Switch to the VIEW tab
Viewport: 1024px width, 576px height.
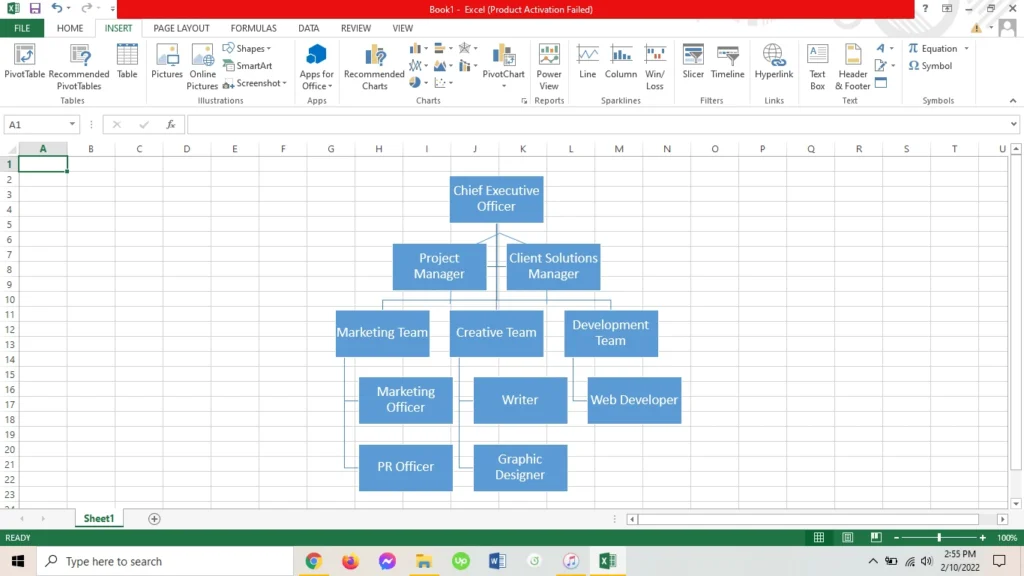point(402,28)
